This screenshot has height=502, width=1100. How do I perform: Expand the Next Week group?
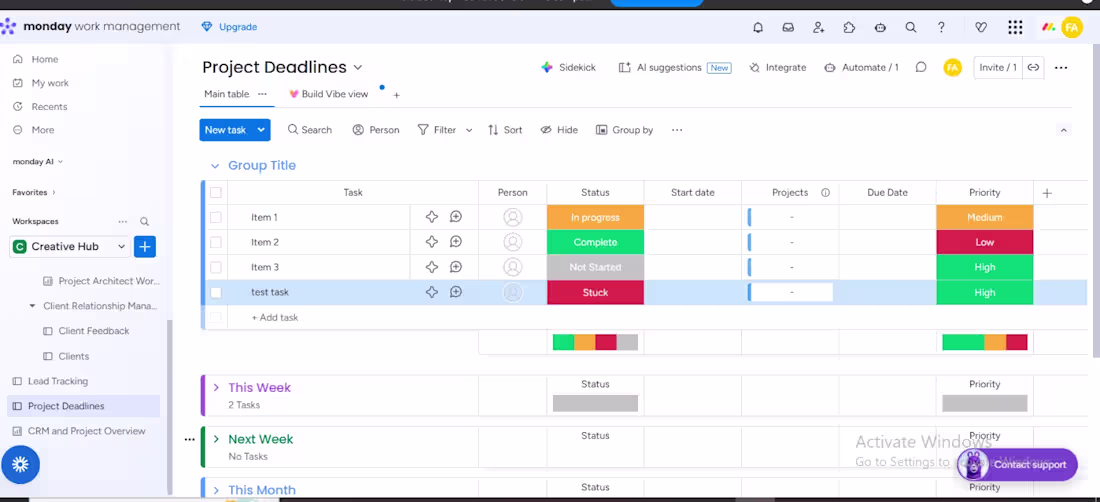coord(216,440)
